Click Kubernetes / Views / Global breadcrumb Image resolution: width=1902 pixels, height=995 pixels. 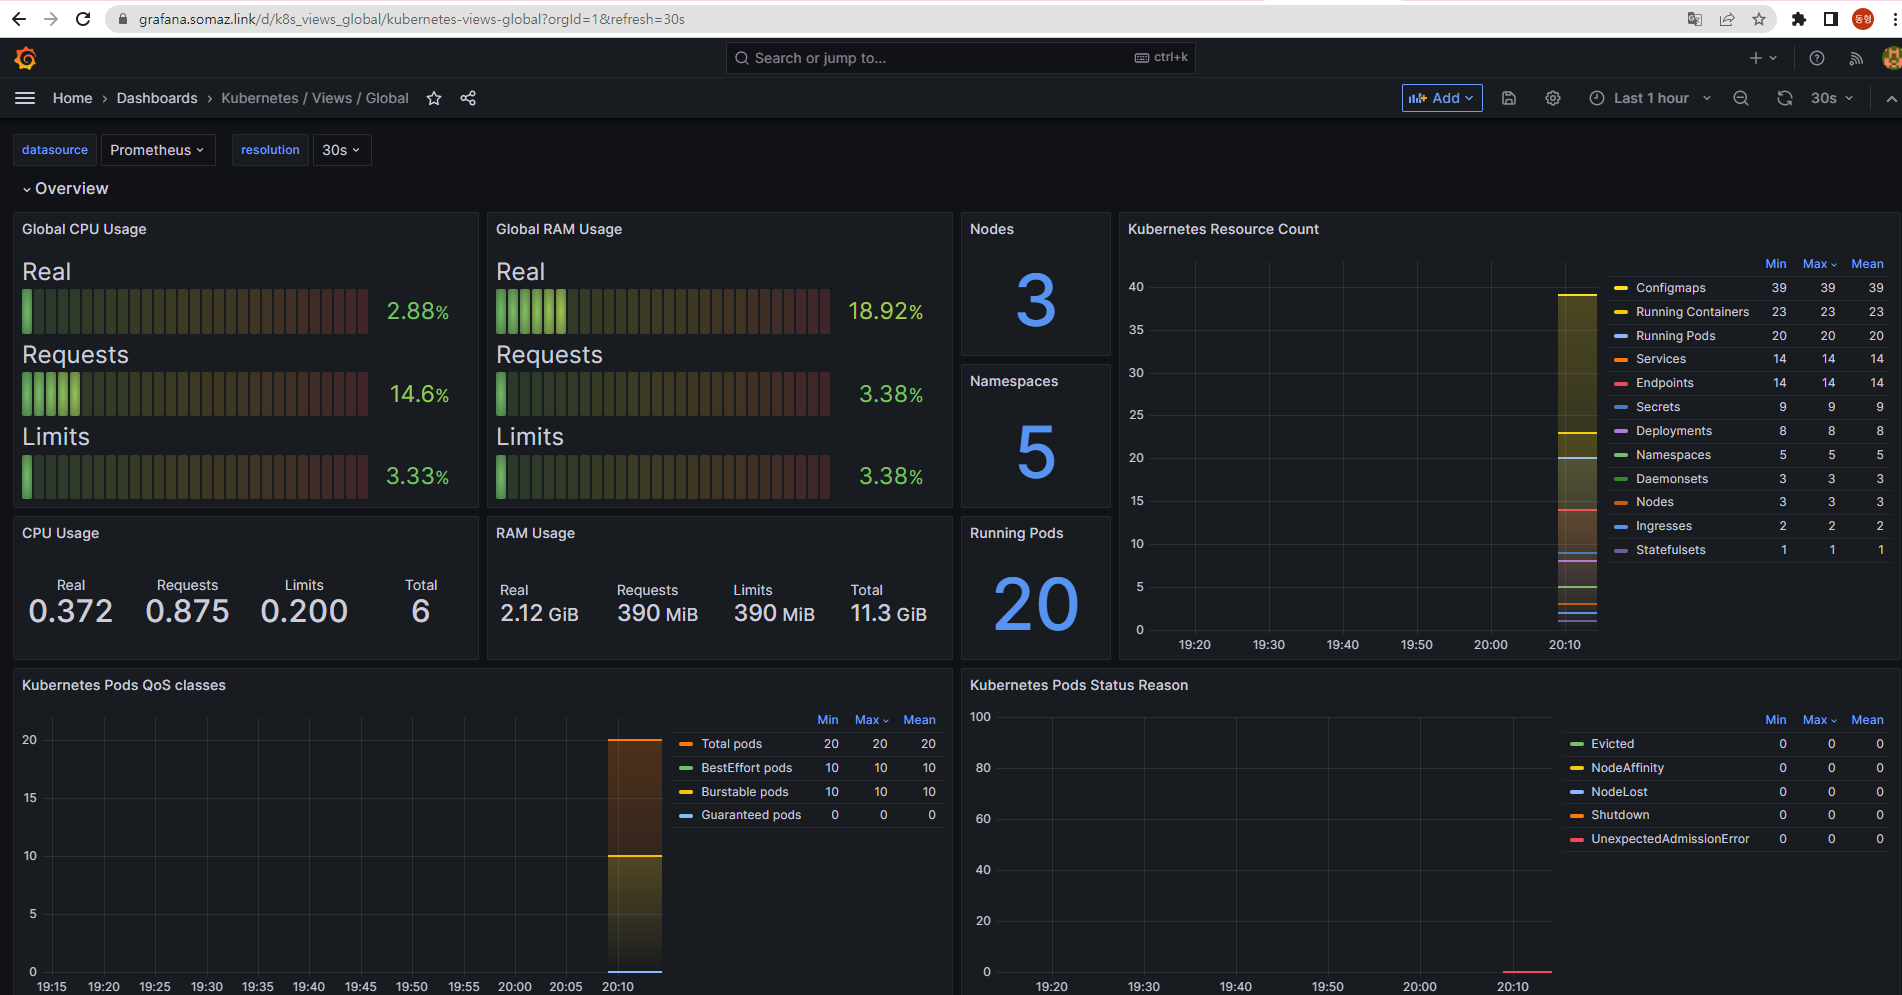[x=315, y=98]
